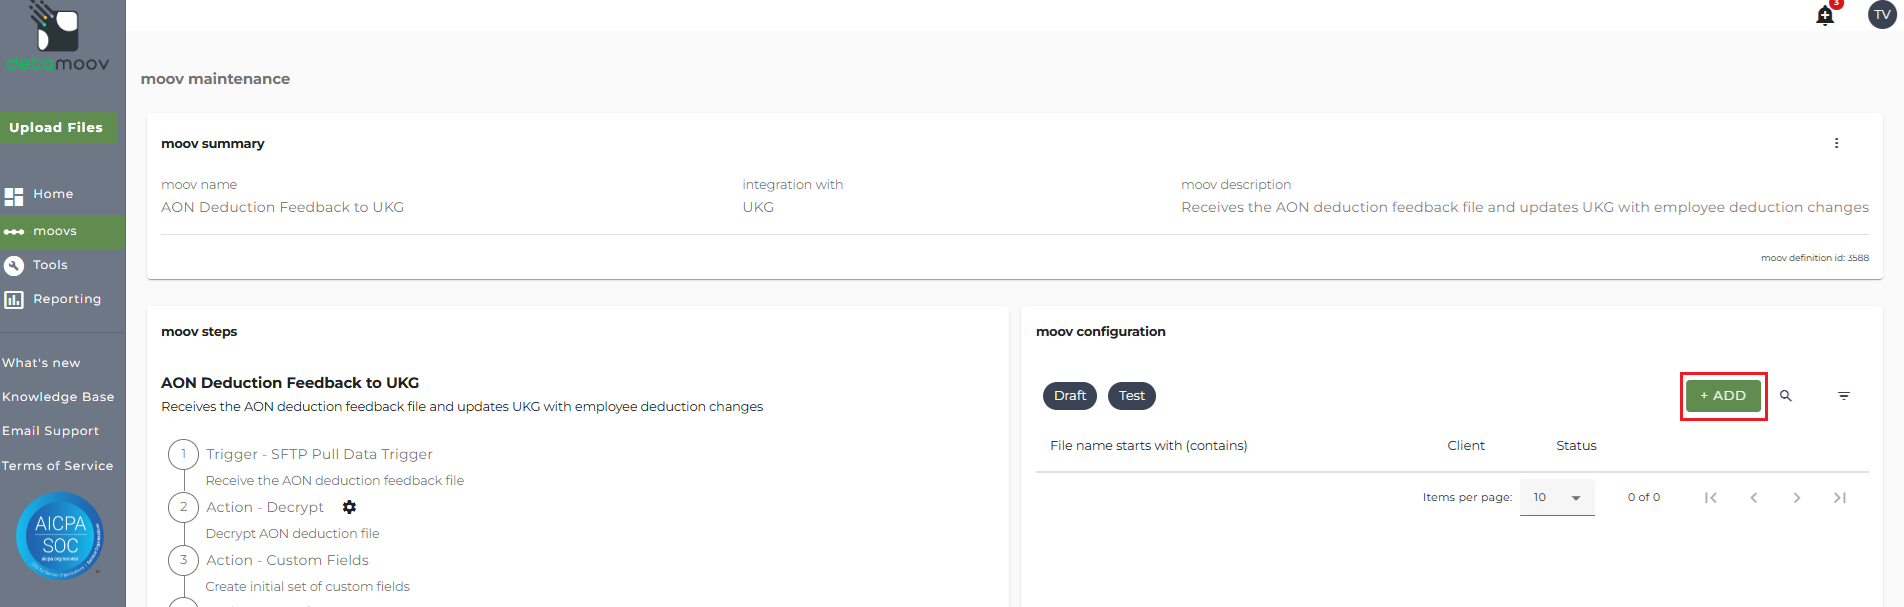Select step 3 circle for Custom Fields

[183, 560]
